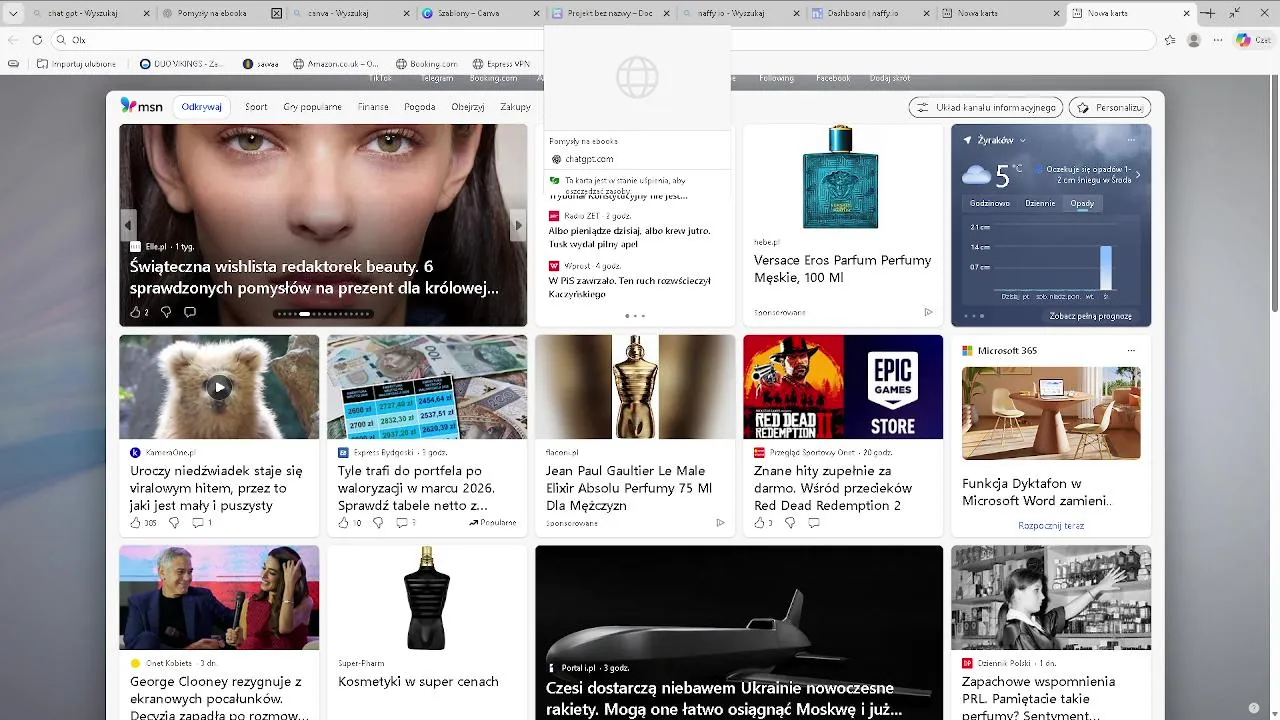This screenshot has height=720, width=1280.
Task: Play the bear cub video
Action: coord(219,387)
